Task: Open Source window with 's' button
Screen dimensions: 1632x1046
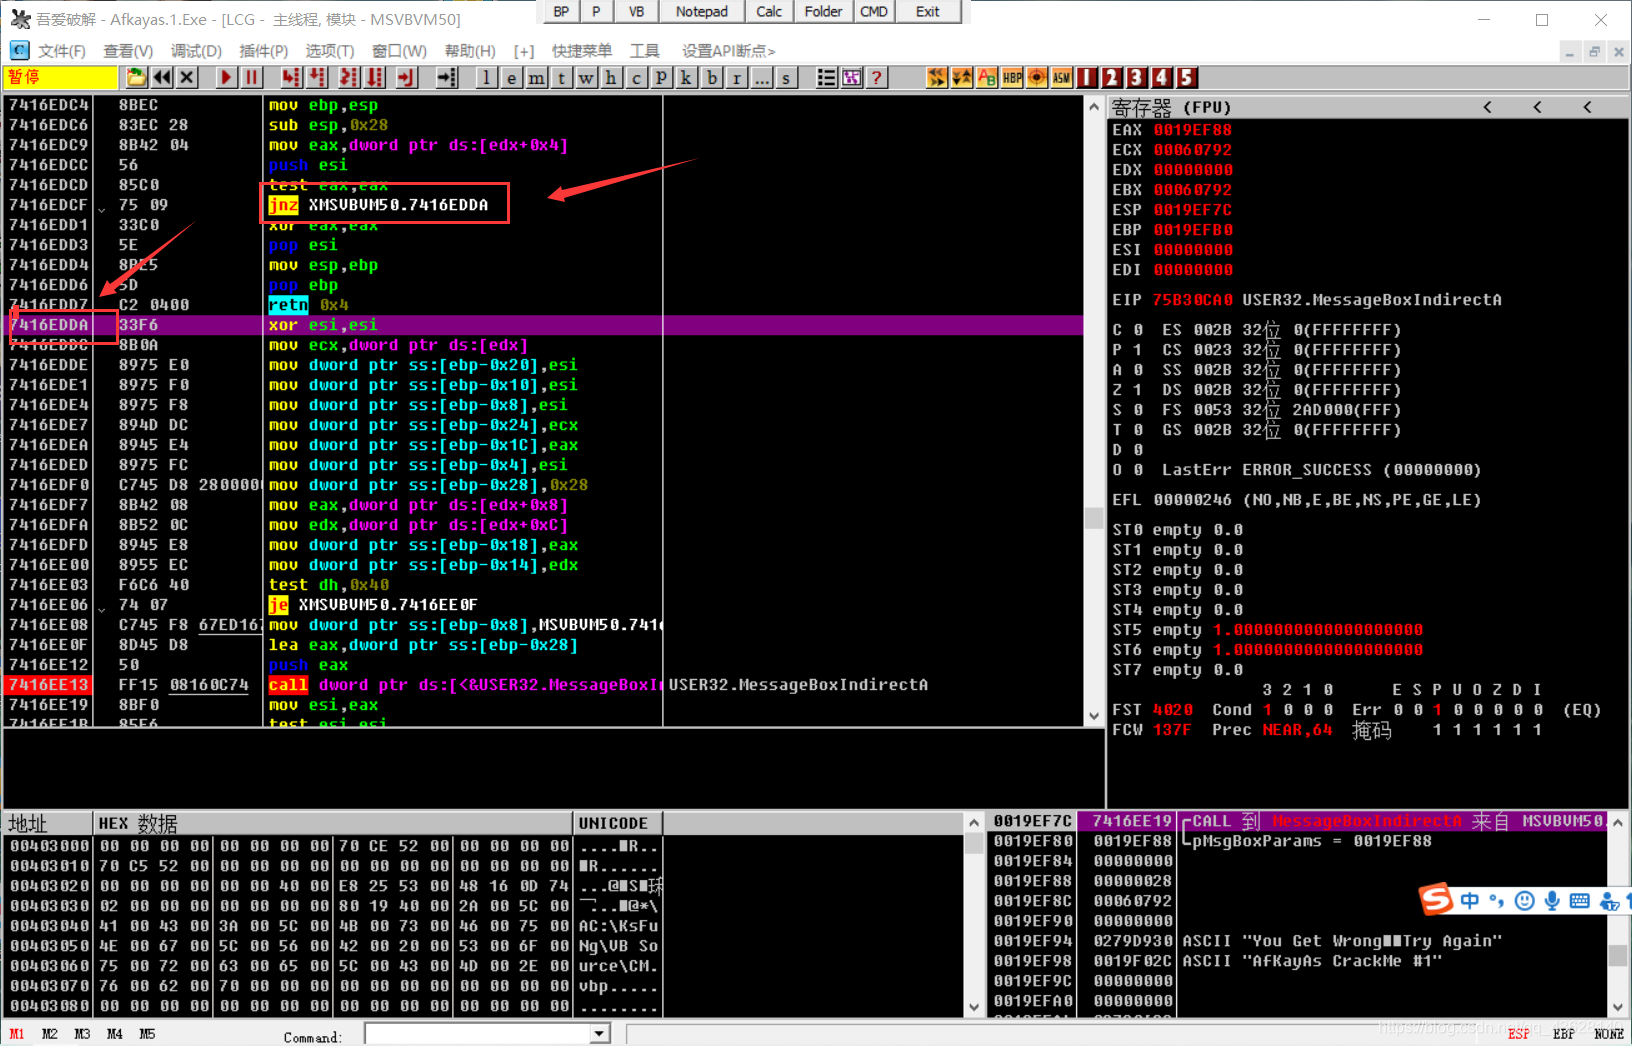Action: tap(786, 77)
